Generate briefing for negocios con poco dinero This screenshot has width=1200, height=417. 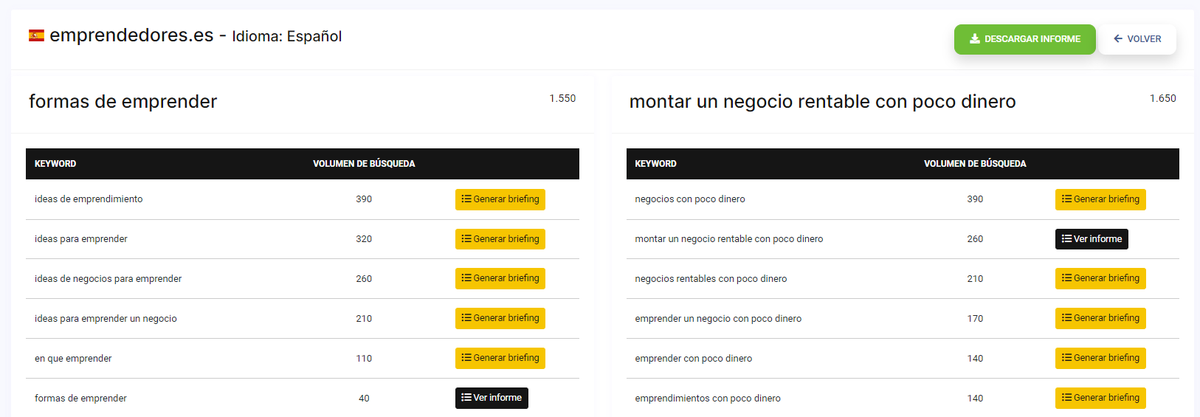point(1100,199)
